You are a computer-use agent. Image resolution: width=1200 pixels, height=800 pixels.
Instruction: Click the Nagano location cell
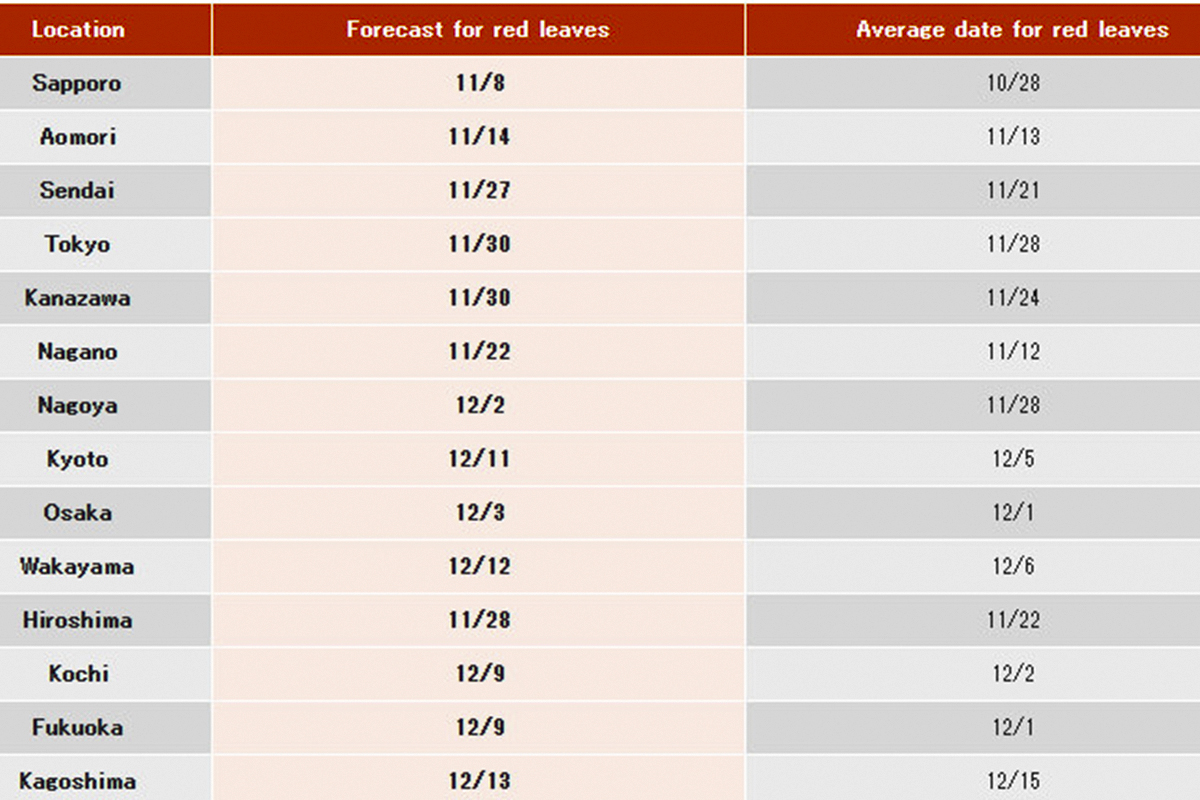pos(78,352)
